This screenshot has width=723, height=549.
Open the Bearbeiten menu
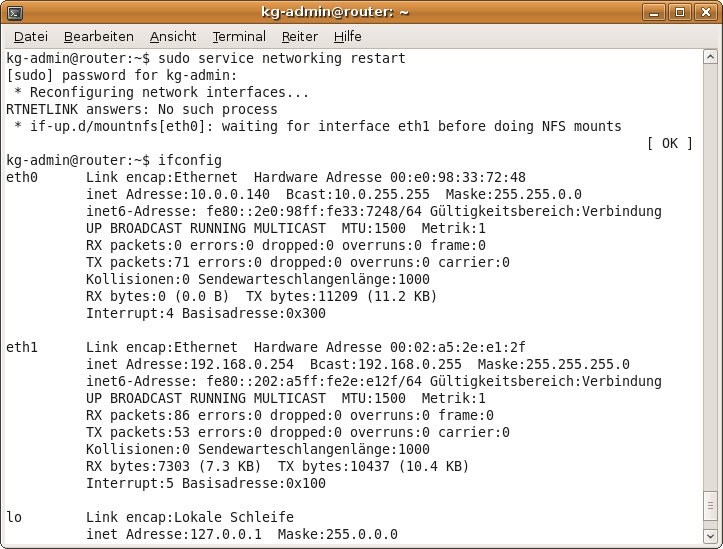pyautogui.click(x=98, y=36)
